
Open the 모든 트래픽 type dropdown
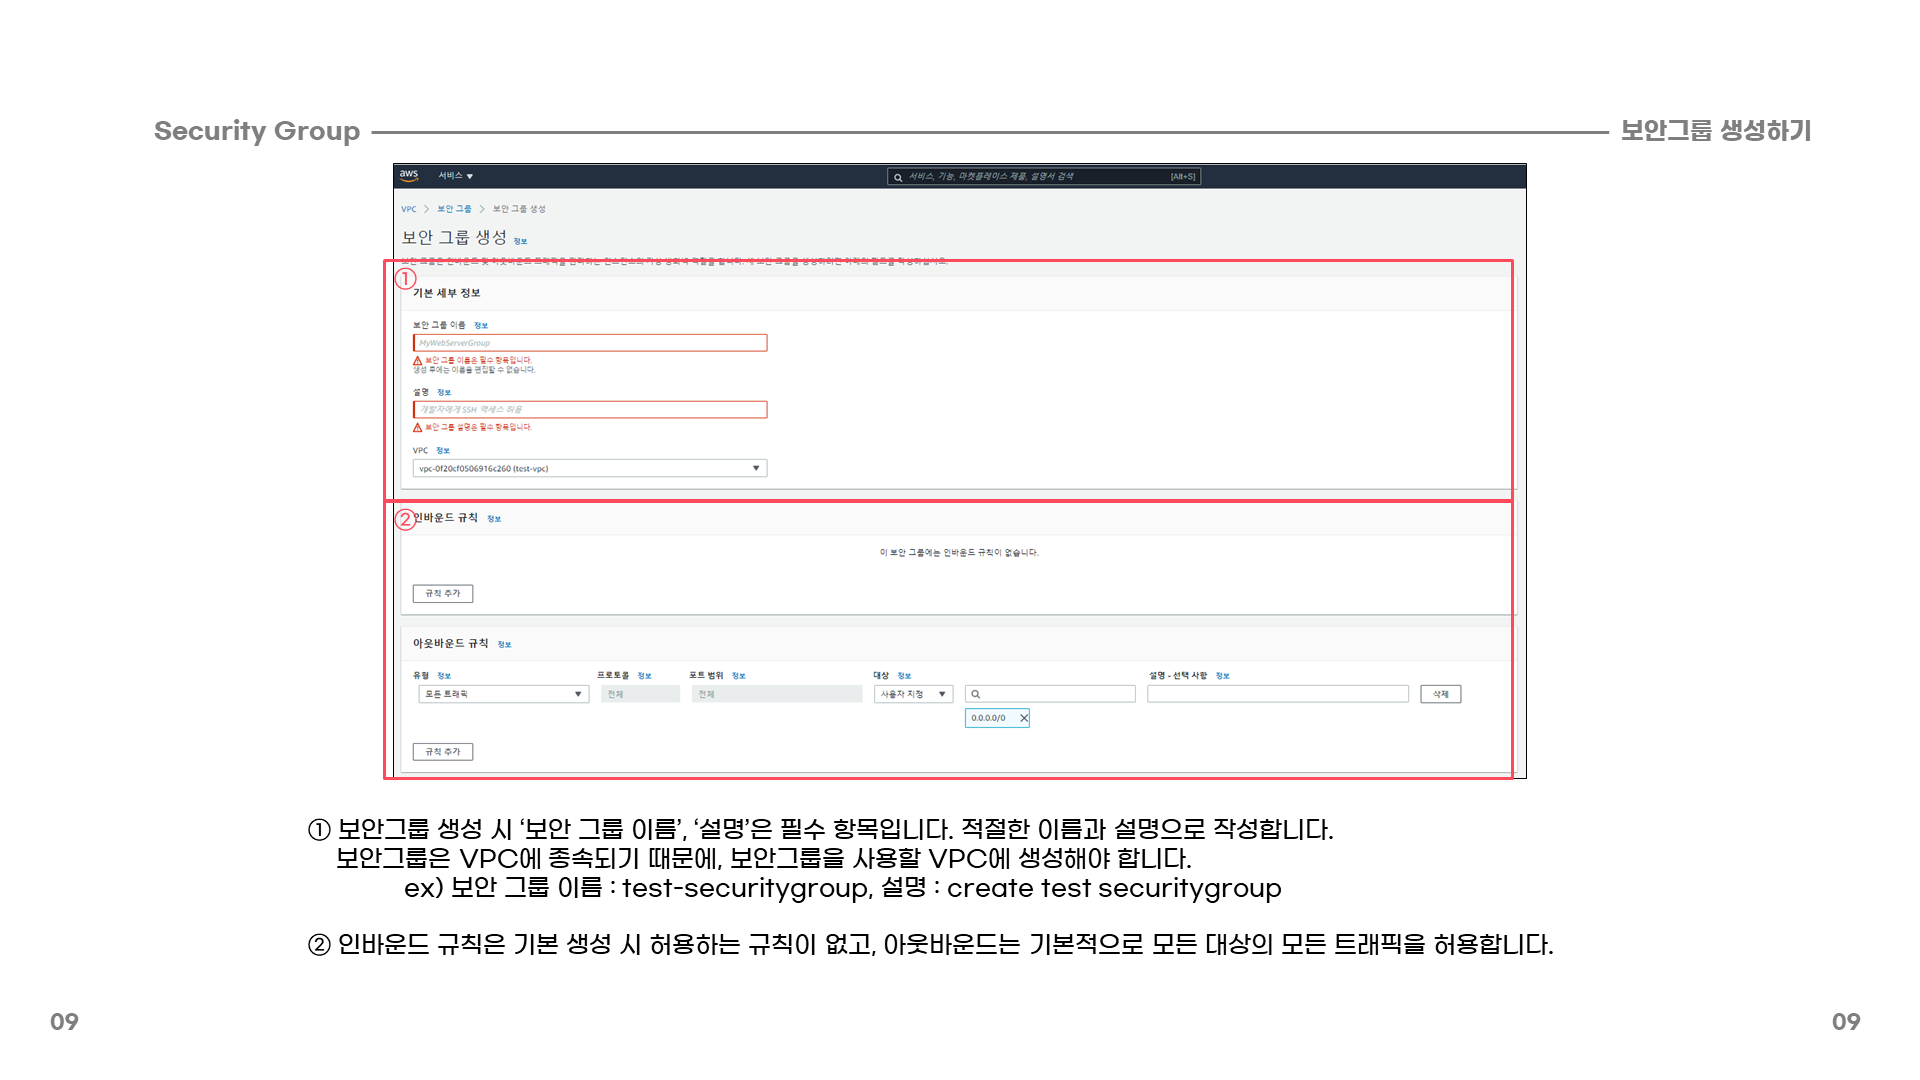coord(504,694)
